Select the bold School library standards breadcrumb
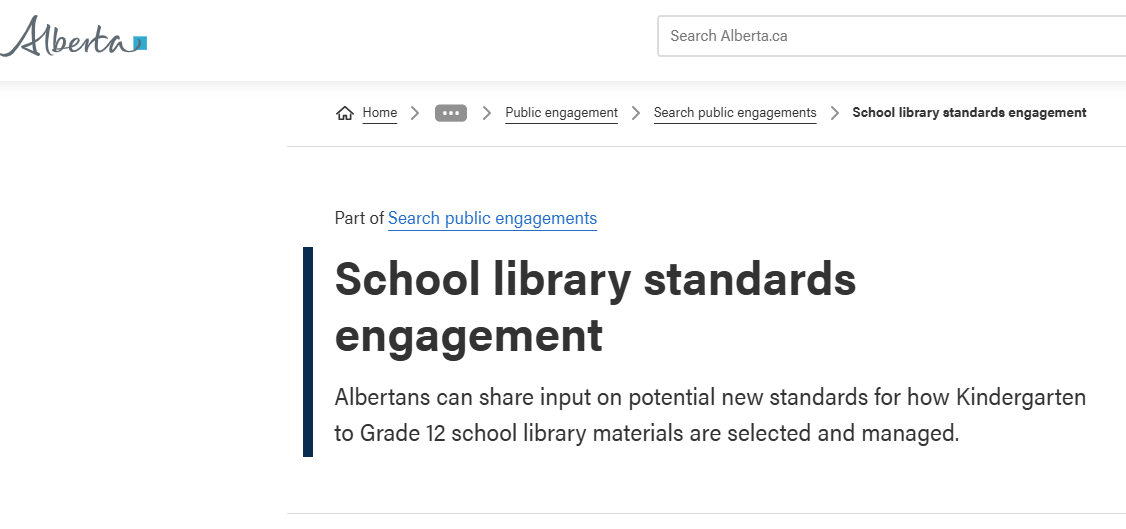This screenshot has height=529, width=1126. click(x=969, y=113)
